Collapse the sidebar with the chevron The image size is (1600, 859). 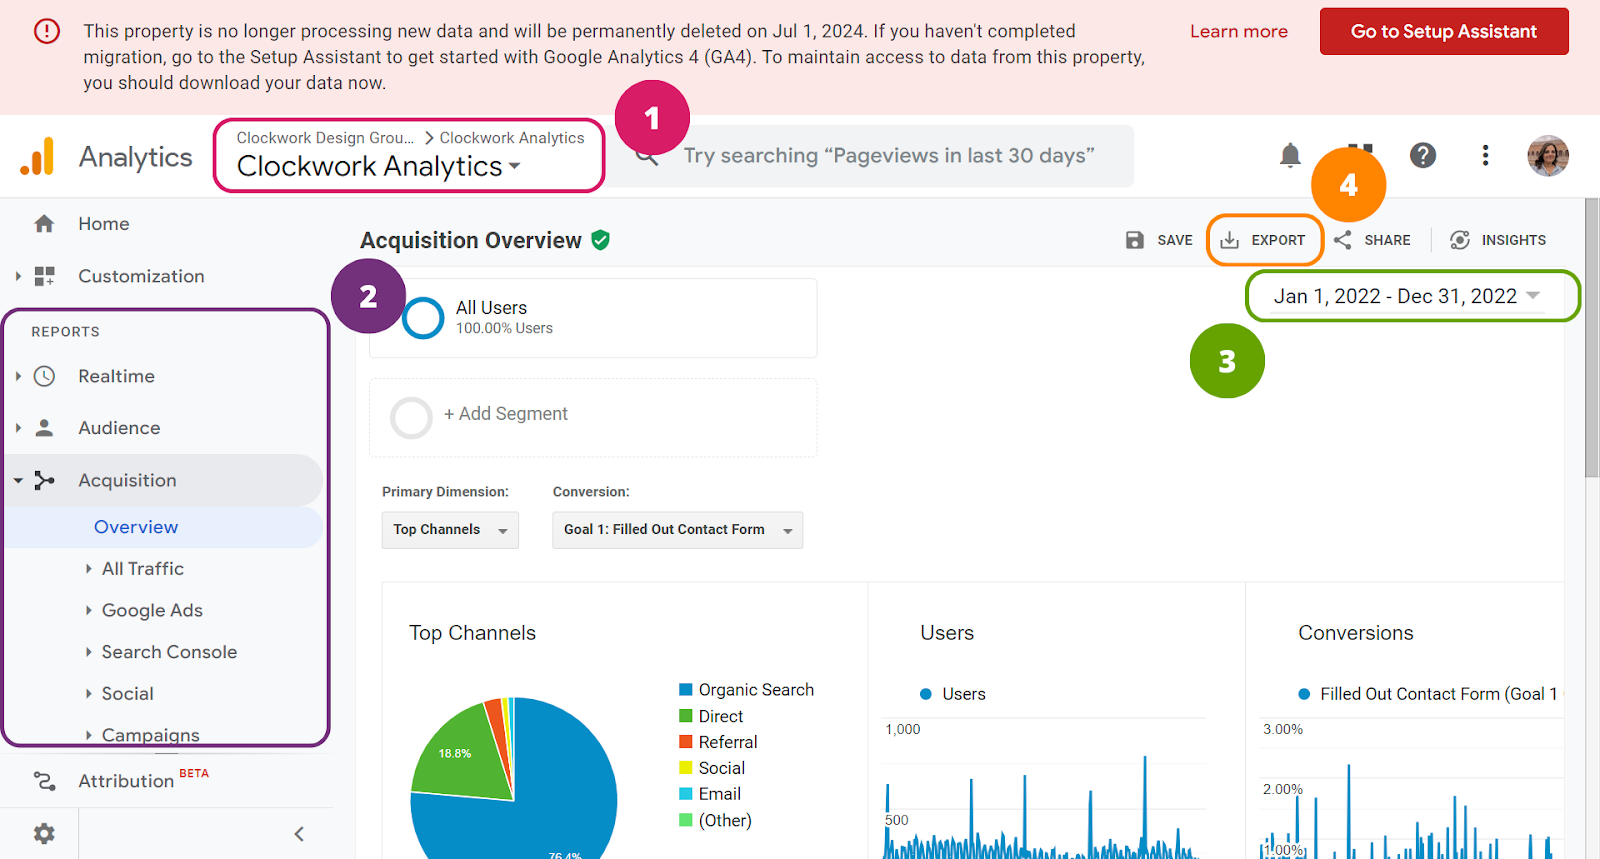pyautogui.click(x=298, y=834)
